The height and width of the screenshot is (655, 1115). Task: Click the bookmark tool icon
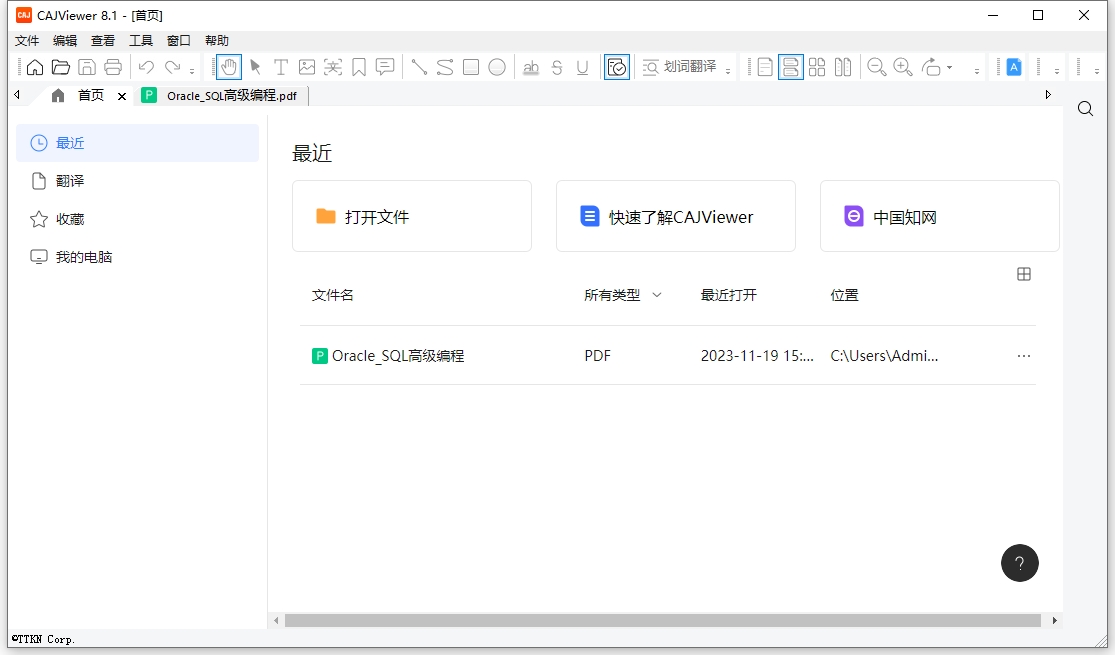click(x=359, y=67)
